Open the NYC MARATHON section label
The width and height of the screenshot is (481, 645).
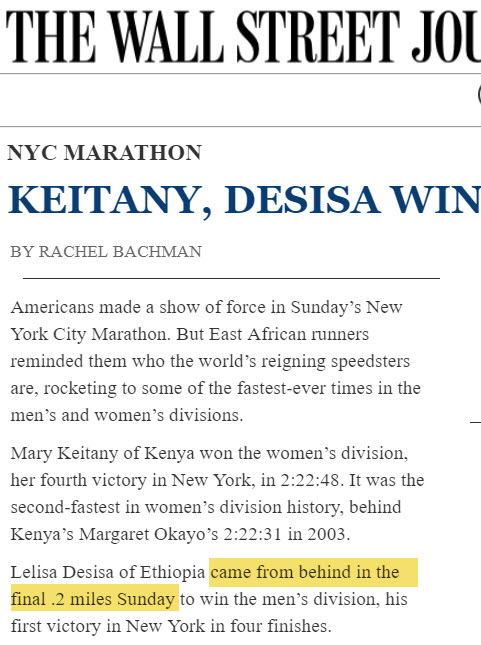(105, 153)
